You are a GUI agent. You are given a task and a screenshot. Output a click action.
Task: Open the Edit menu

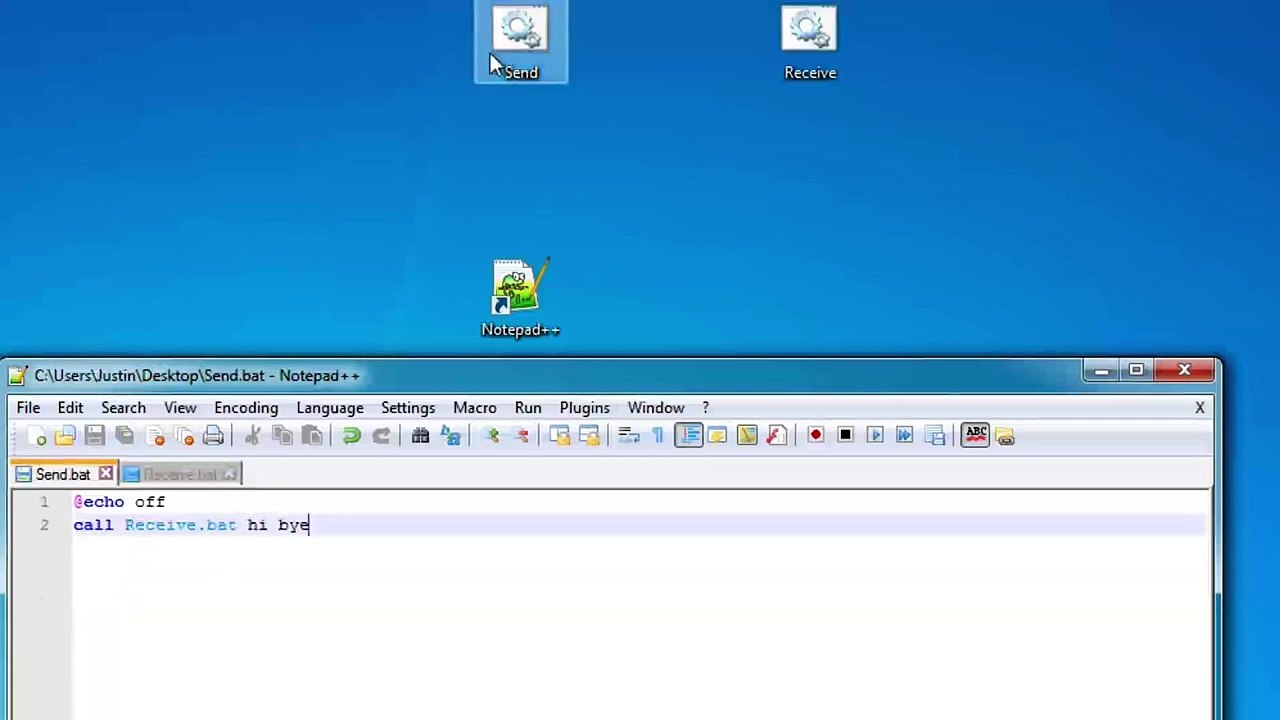click(70, 408)
